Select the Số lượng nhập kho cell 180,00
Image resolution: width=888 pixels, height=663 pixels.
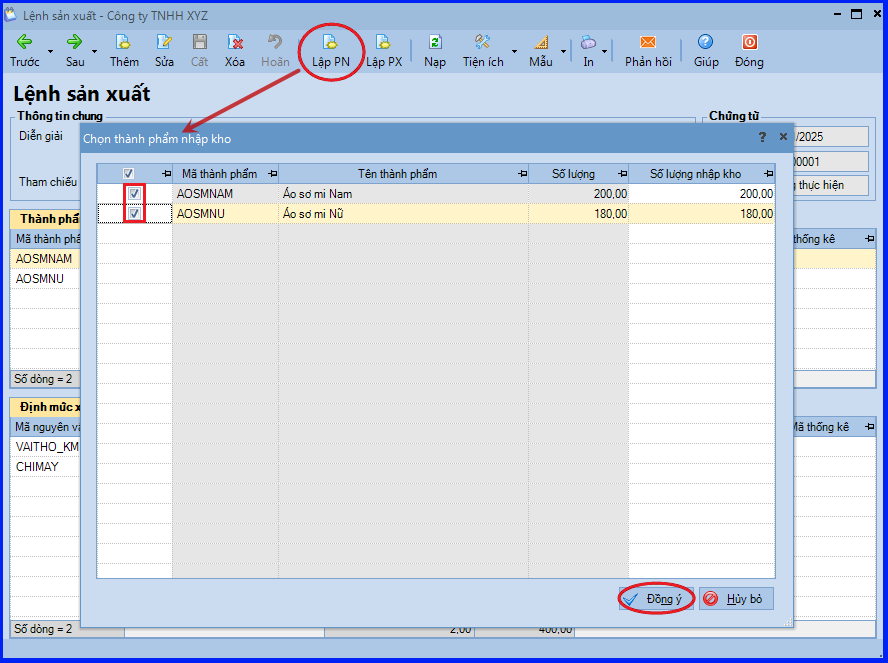tap(702, 213)
